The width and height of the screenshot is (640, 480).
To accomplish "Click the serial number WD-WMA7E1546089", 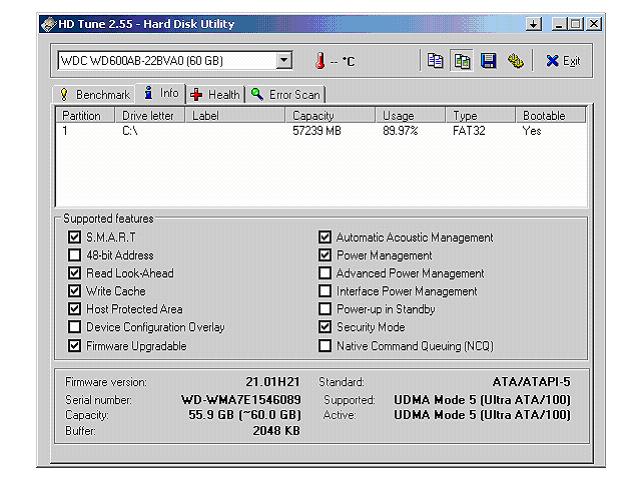I will (x=241, y=399).
